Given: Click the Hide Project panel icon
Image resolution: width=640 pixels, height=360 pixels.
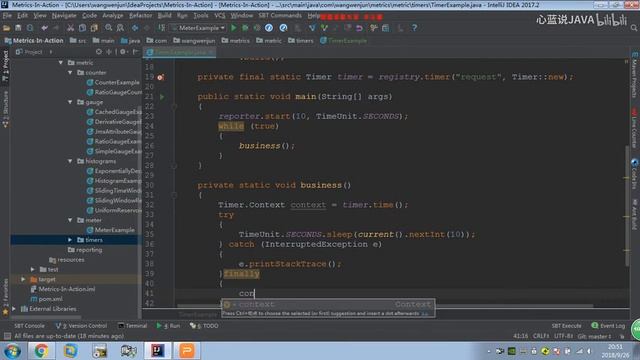Looking at the screenshot, I should pos(136,52).
